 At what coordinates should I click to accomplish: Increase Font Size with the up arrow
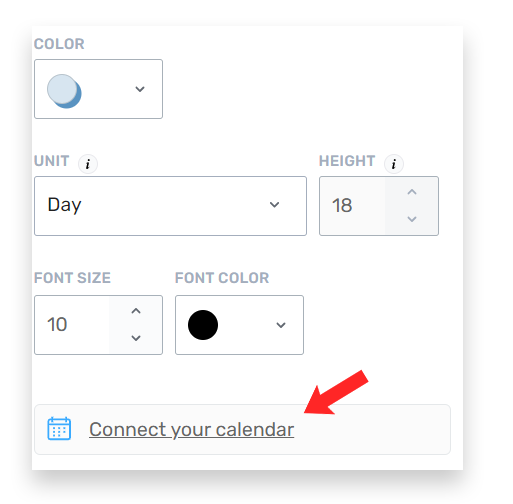136,311
